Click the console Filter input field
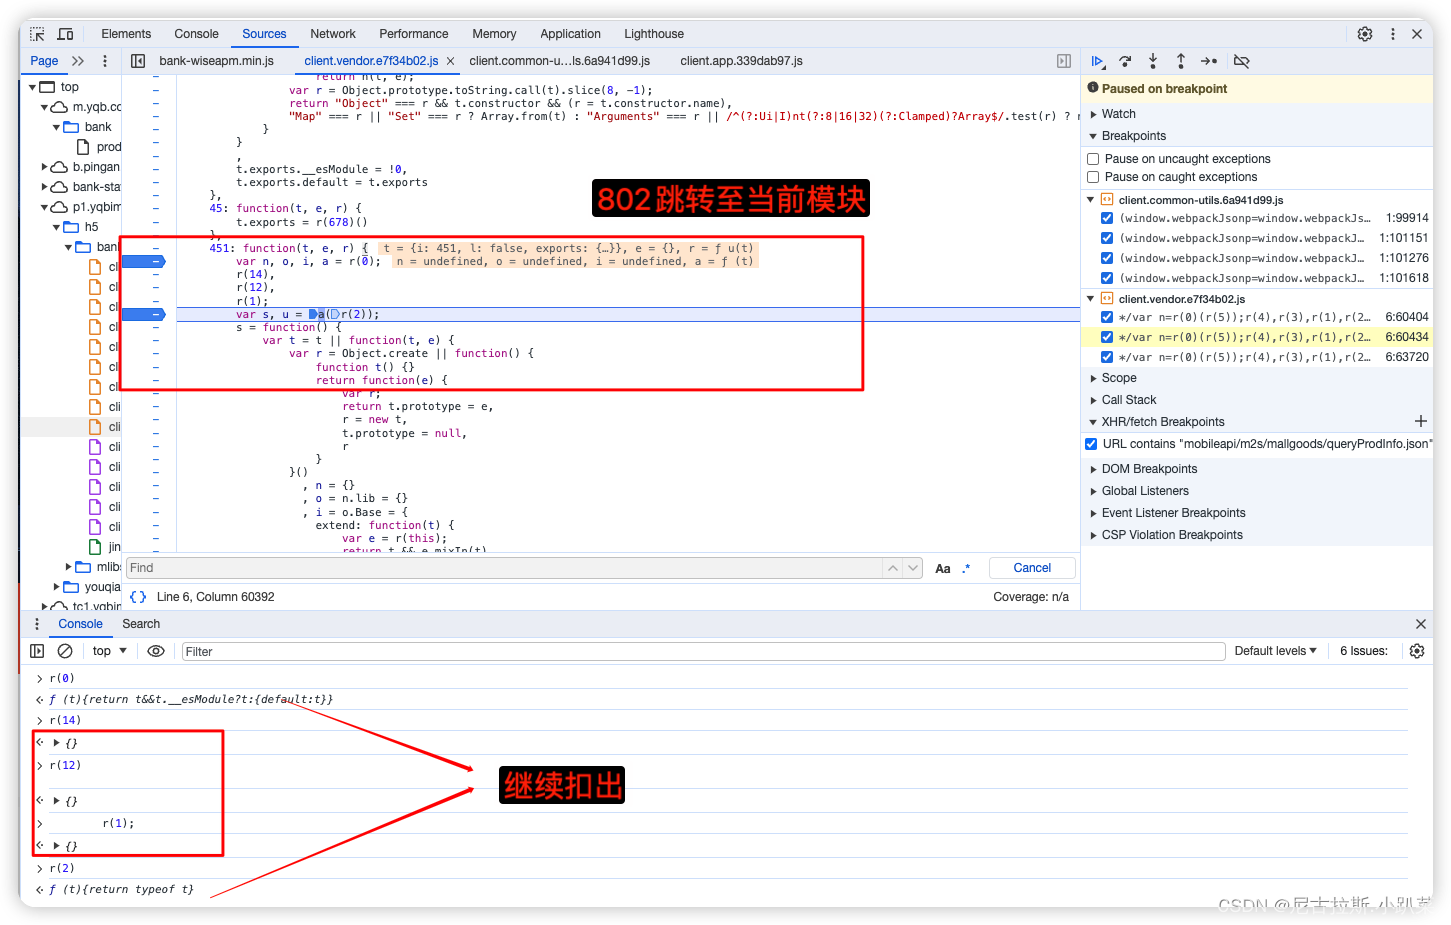This screenshot has height=925, width=1451. (400, 651)
